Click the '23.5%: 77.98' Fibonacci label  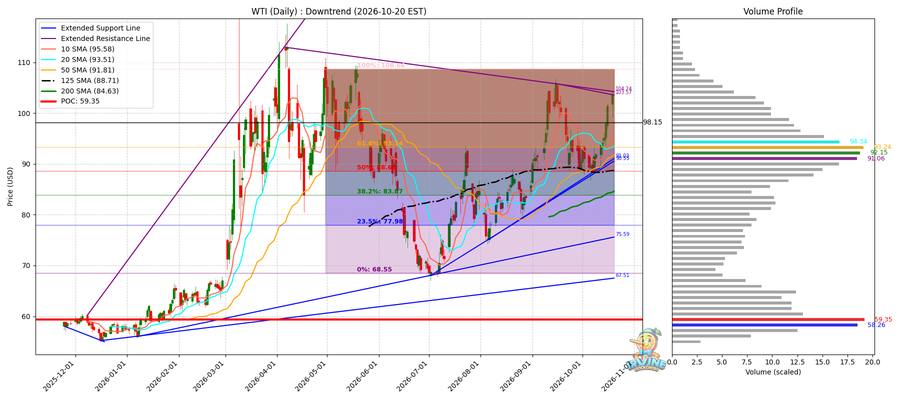379,221
